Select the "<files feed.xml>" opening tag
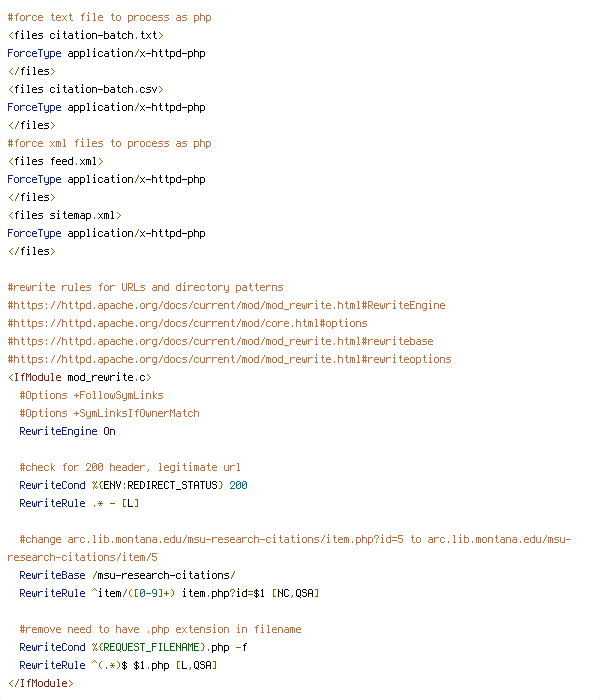 (x=56, y=161)
